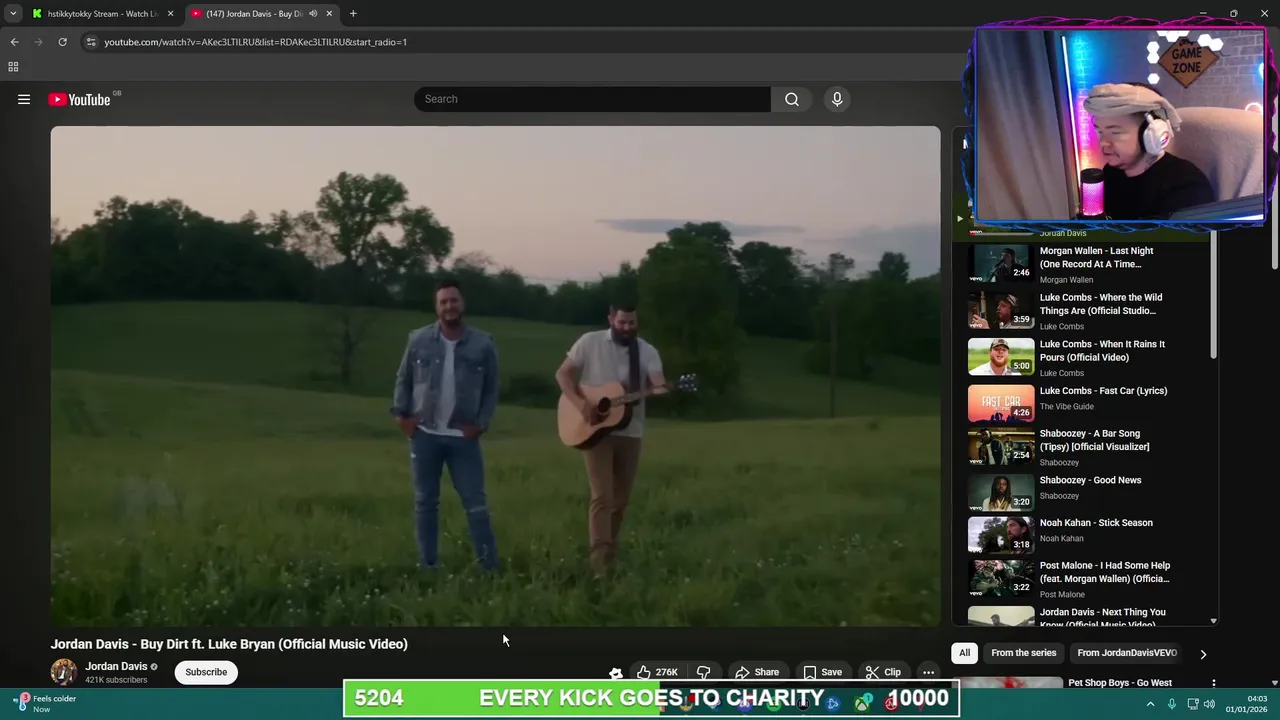This screenshot has width=1280, height=720.
Task: Select the All filter chip
Action: click(964, 653)
